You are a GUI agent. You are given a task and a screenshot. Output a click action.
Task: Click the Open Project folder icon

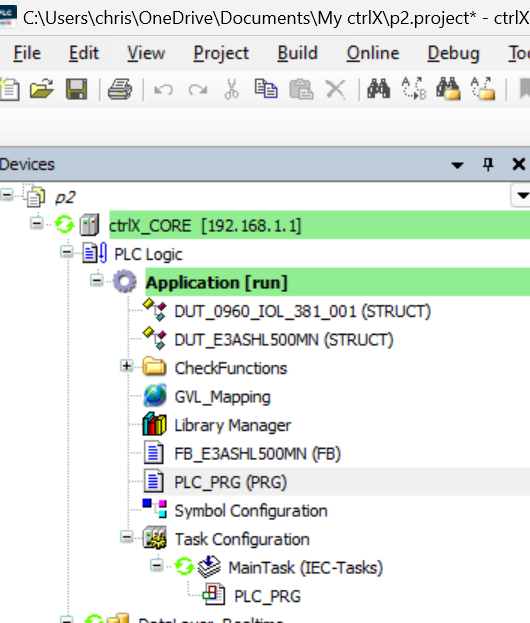[42, 89]
